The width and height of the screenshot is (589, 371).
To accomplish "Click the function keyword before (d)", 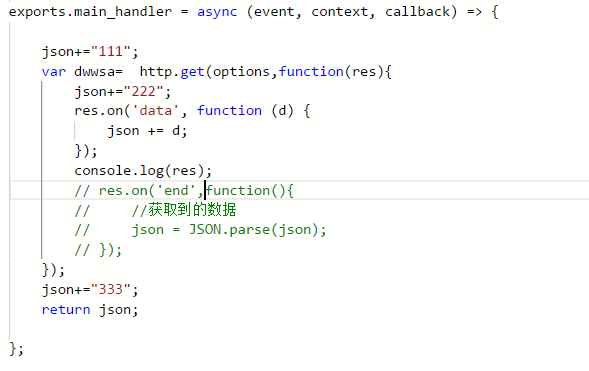I will (229, 111).
